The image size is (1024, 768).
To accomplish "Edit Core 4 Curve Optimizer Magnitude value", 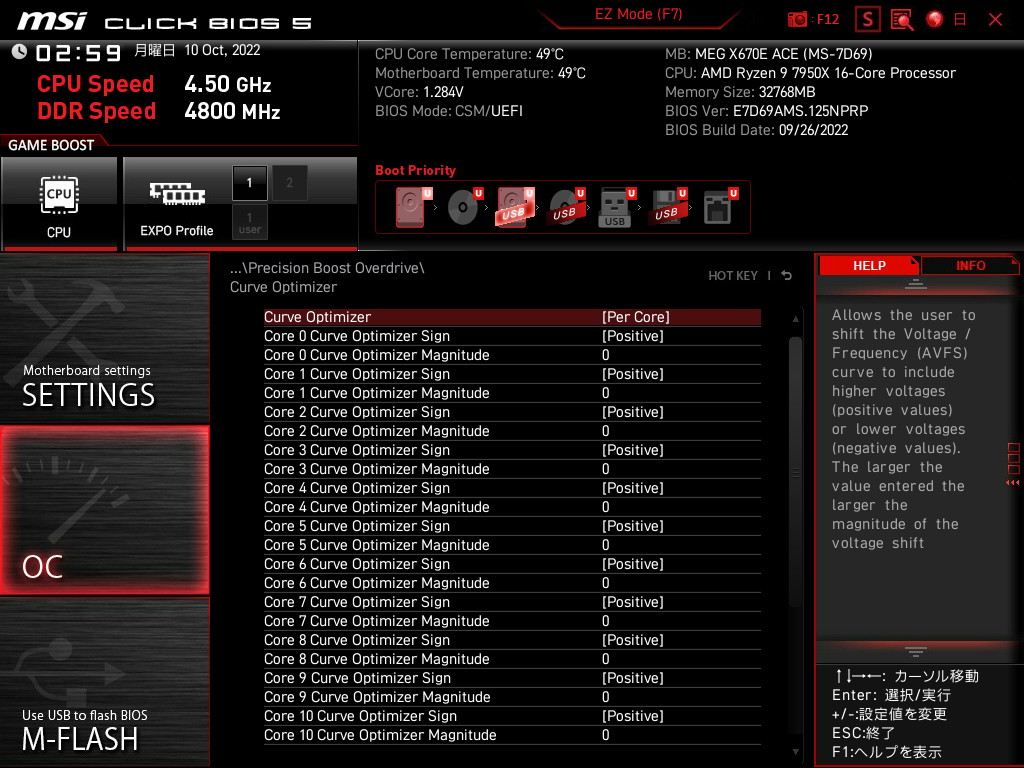I will point(605,507).
